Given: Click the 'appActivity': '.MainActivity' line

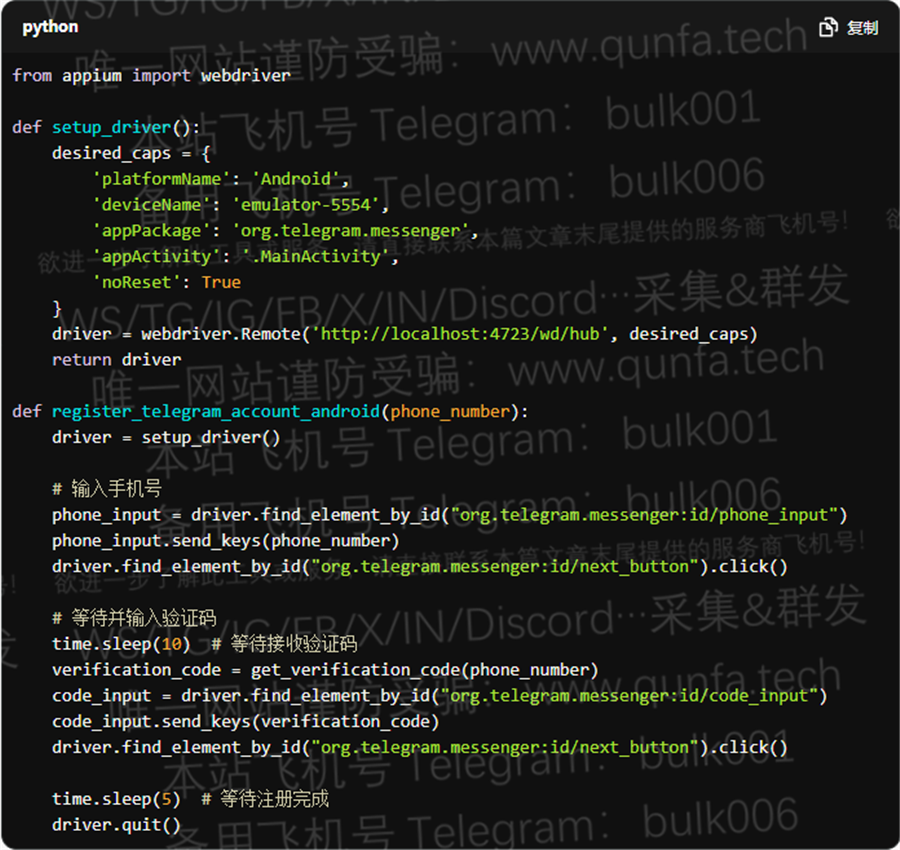Looking at the screenshot, I should (x=246, y=257).
